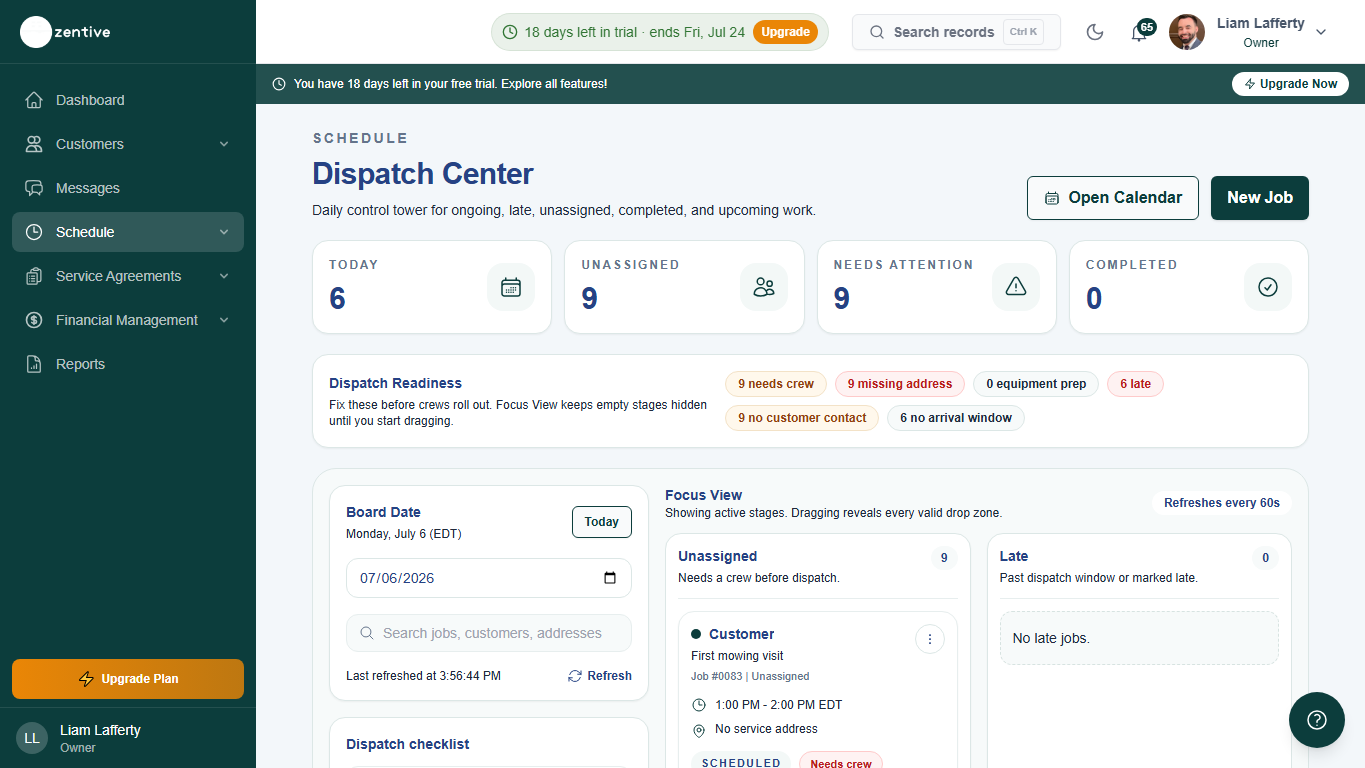Click the LL avatar in sidebar footer
The width and height of the screenshot is (1365, 768).
[x=32, y=738]
